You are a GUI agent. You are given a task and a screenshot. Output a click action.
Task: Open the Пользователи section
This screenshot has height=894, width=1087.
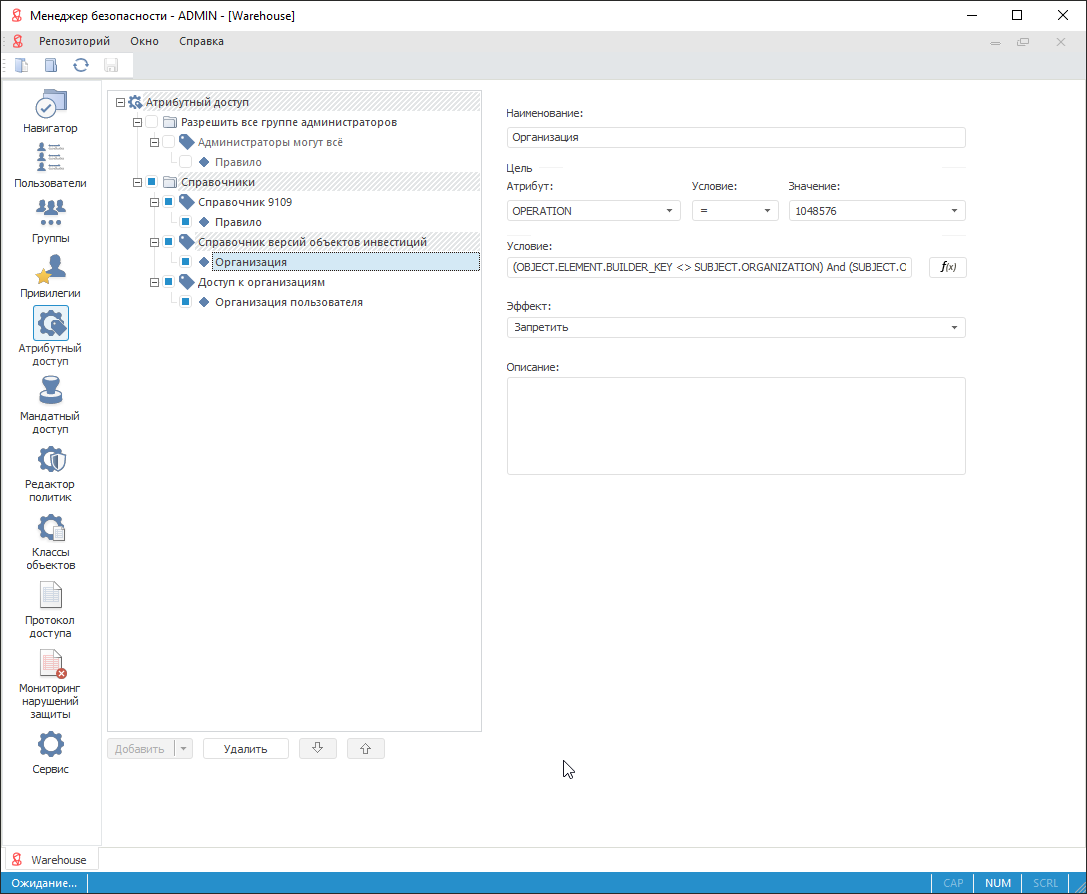(51, 166)
